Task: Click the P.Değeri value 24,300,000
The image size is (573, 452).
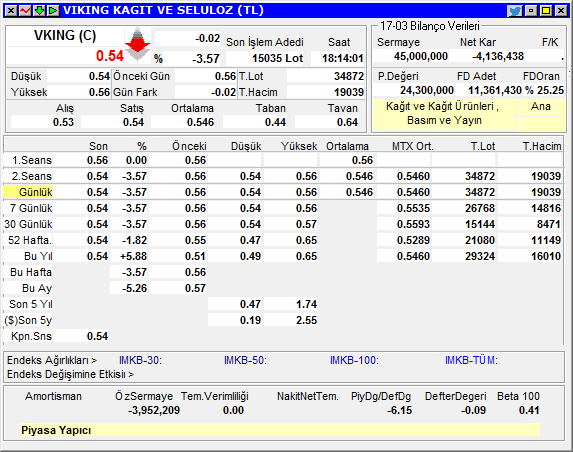Action: [427, 90]
